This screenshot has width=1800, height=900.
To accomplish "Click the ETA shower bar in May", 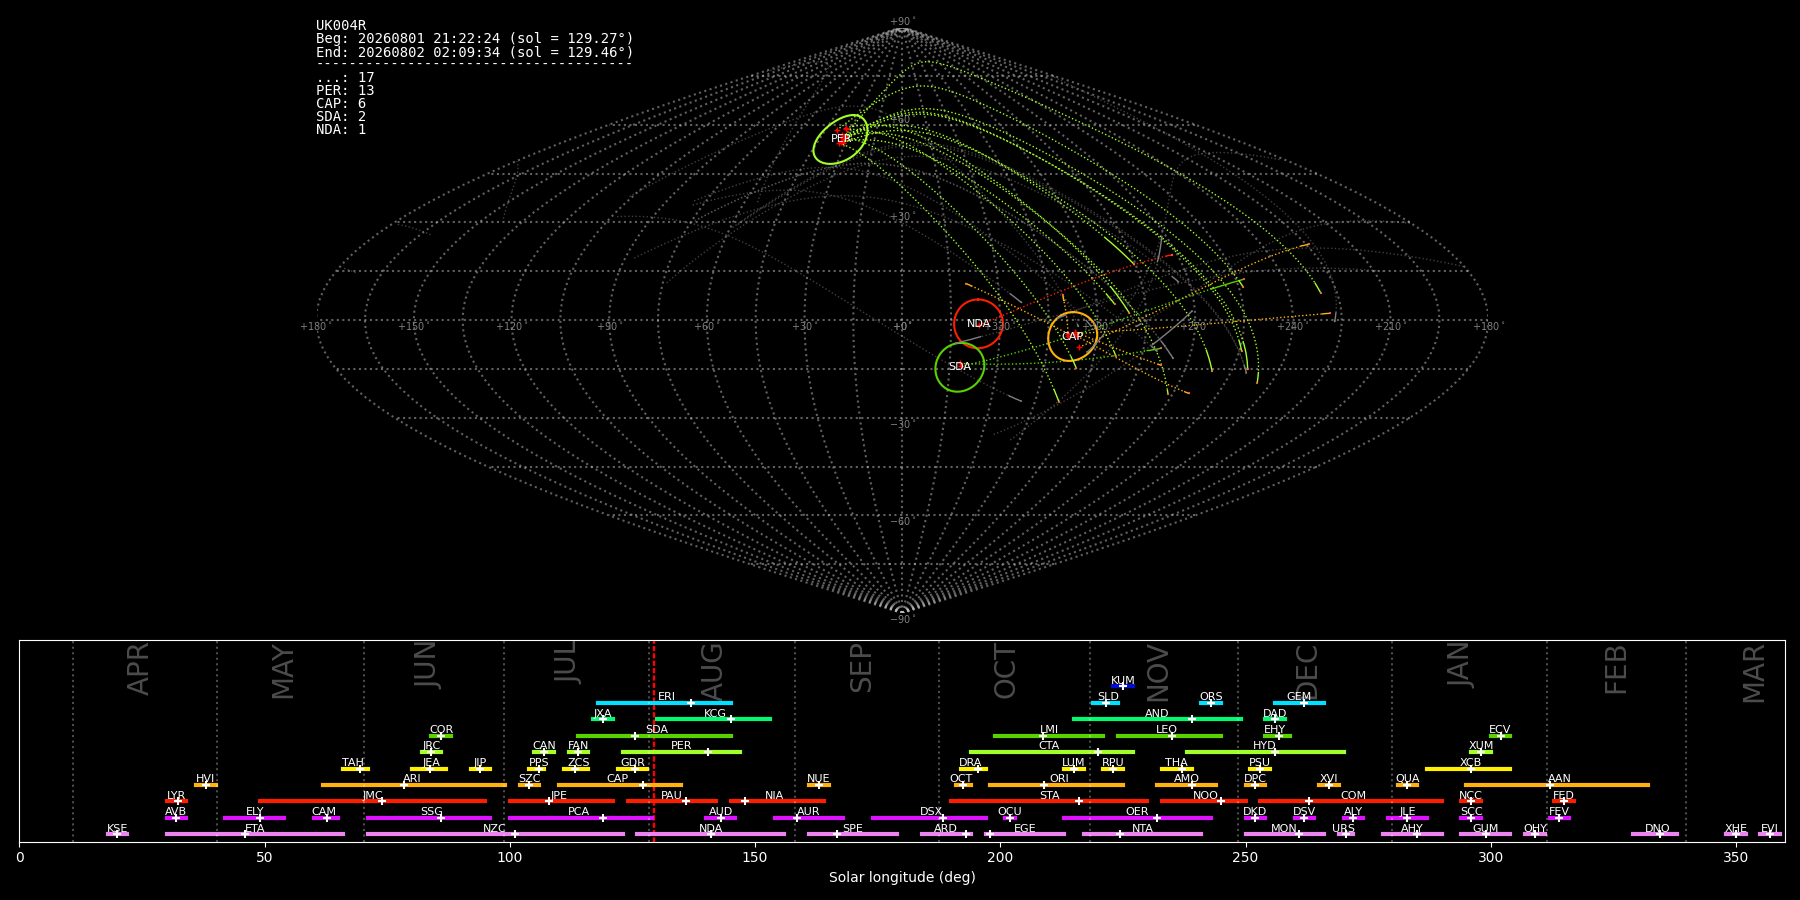I will (255, 834).
